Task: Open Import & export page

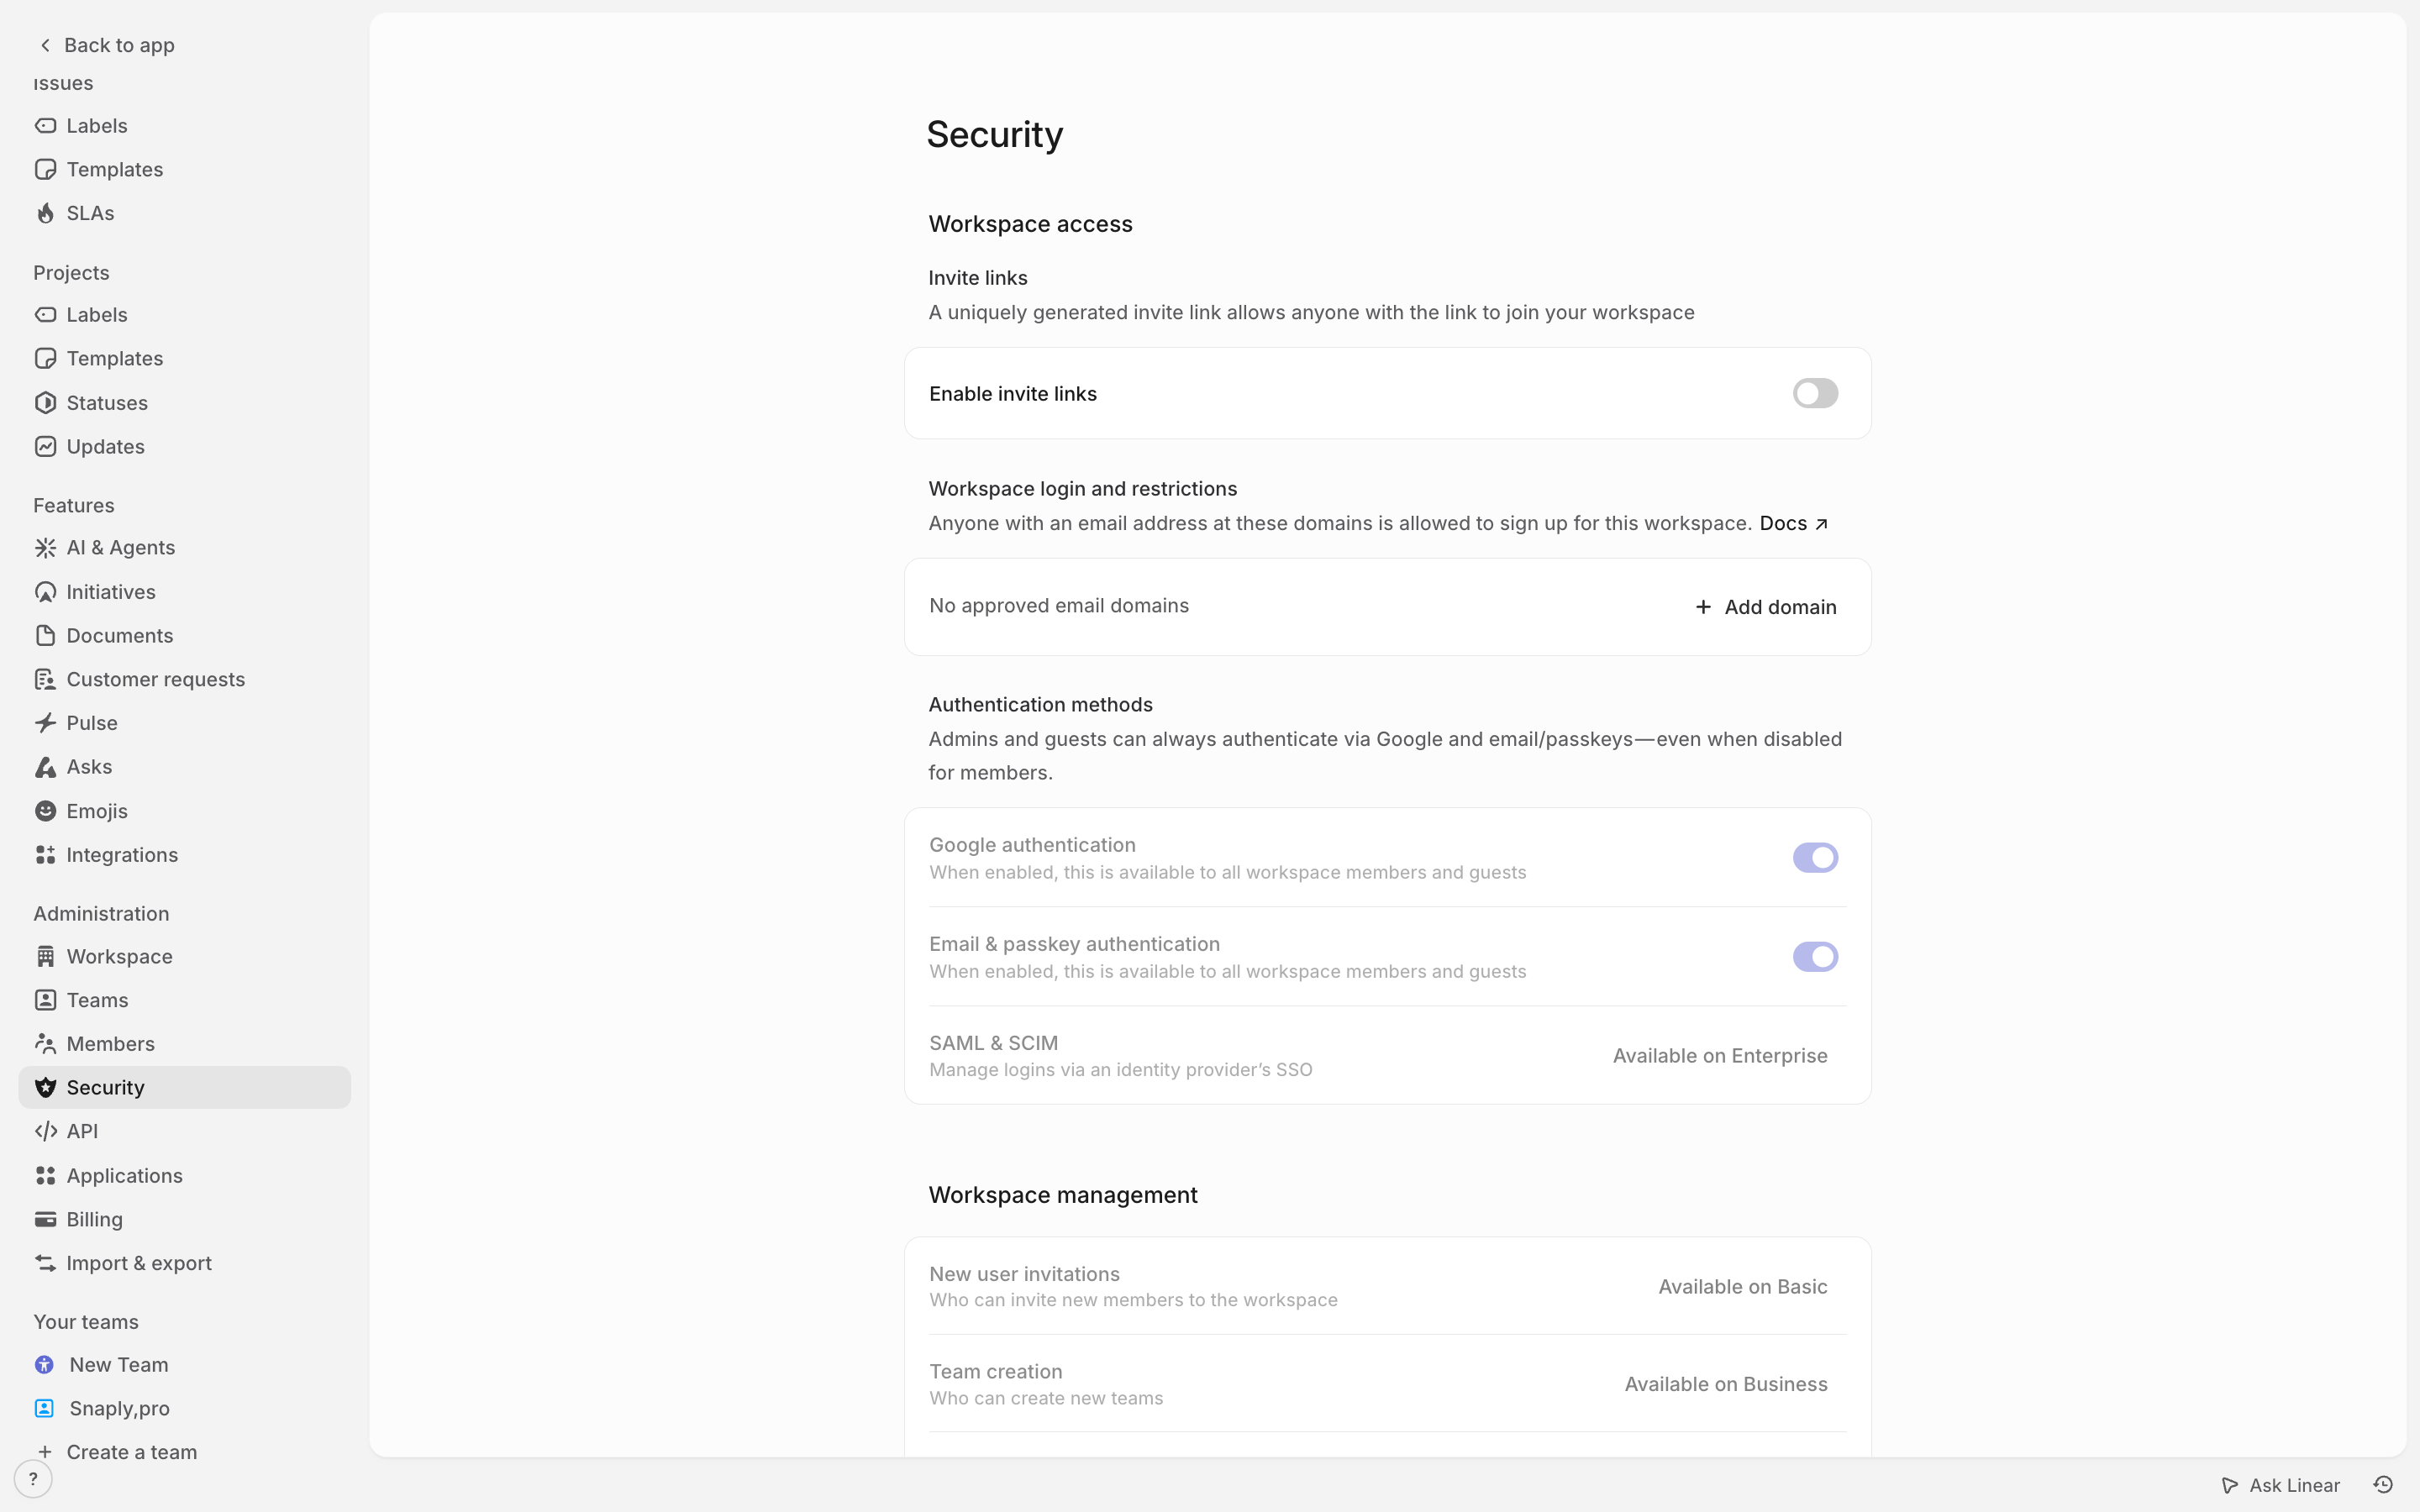Action: (185, 1263)
